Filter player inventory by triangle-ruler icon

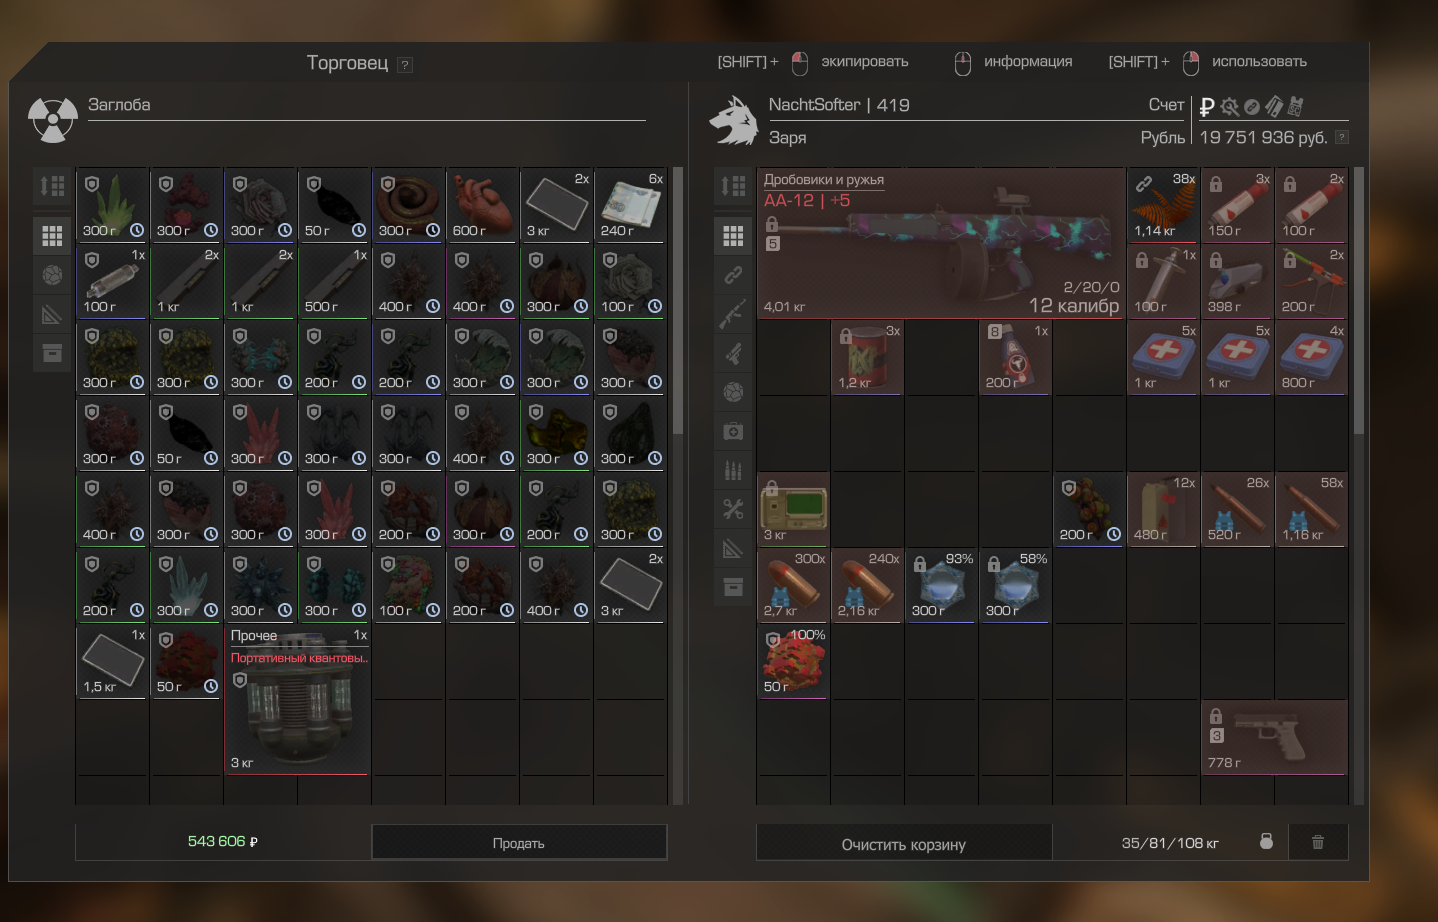click(x=733, y=548)
